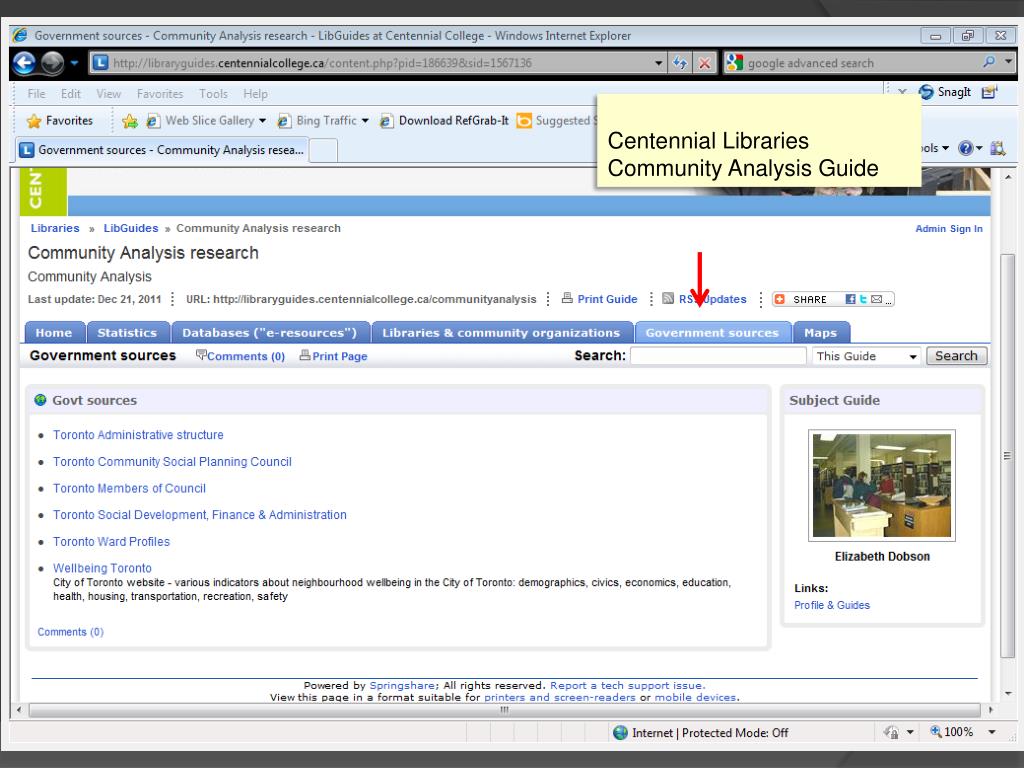
Task: Expand the address bar history dropdown
Action: 658,63
